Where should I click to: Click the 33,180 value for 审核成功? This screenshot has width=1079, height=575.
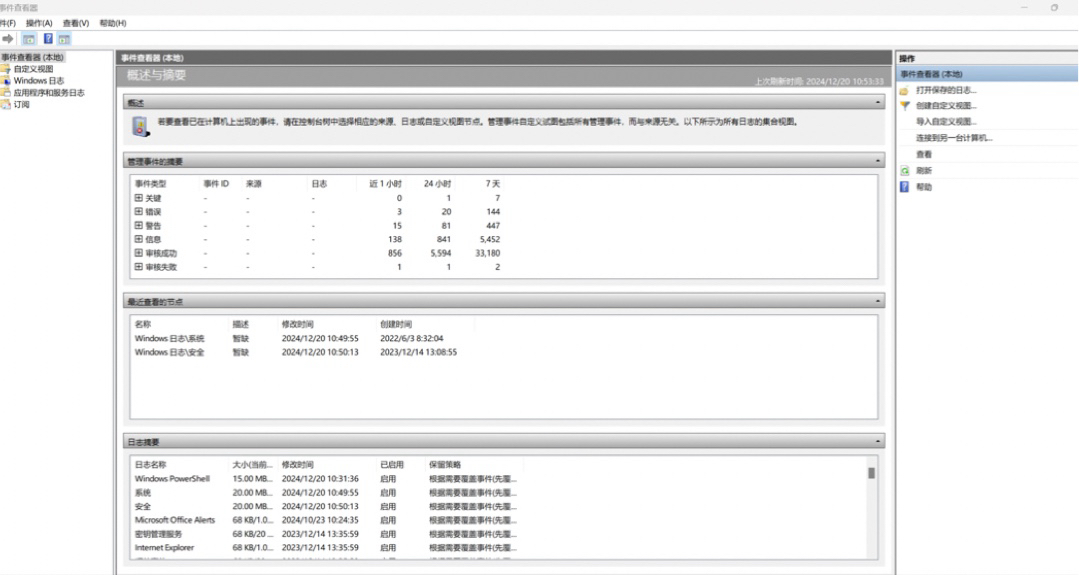(487, 253)
